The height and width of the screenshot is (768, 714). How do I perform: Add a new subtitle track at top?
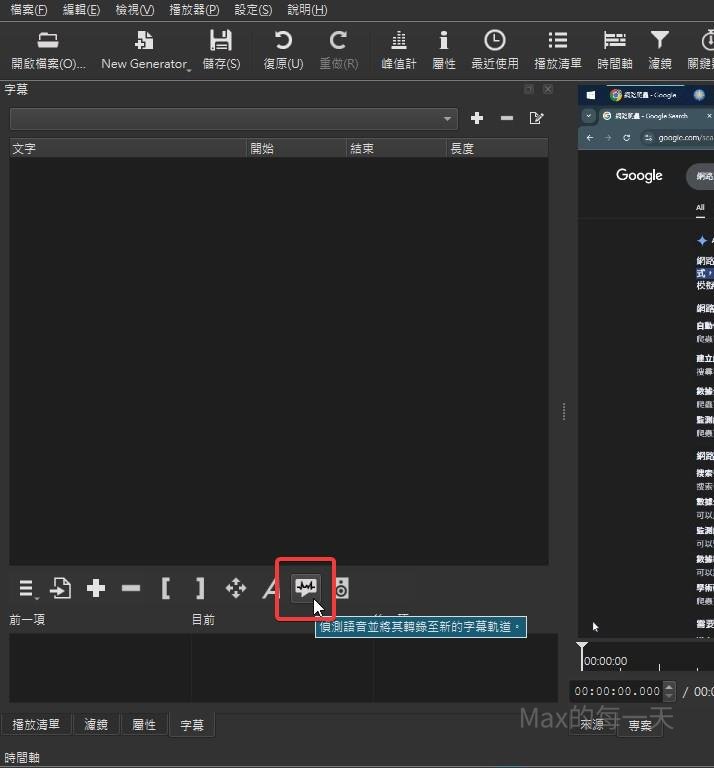477,118
